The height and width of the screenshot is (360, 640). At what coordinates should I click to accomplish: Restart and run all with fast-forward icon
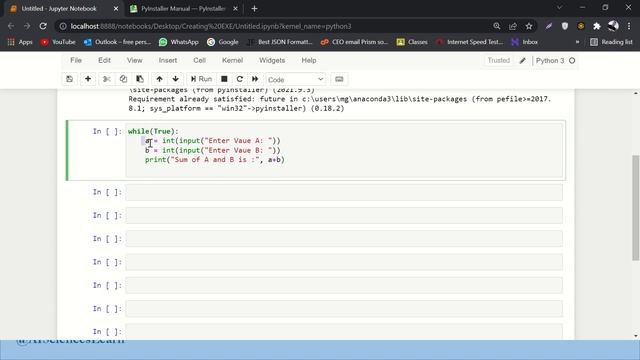pos(255,79)
